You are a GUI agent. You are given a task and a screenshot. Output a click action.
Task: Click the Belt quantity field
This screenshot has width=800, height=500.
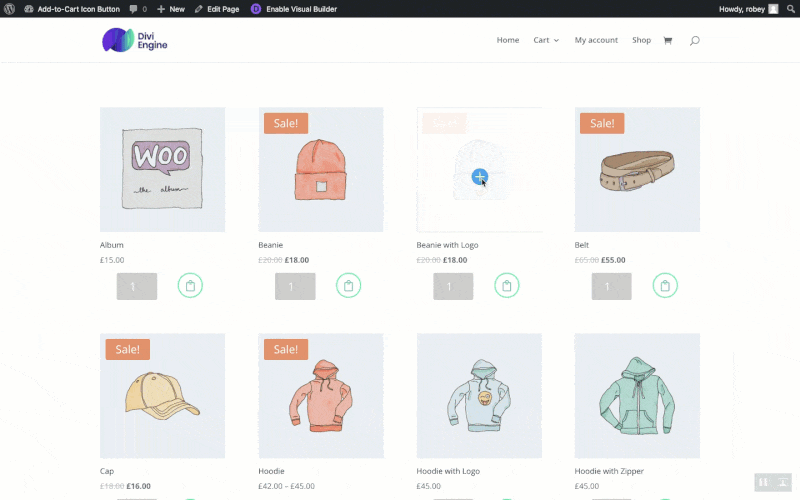tap(611, 286)
